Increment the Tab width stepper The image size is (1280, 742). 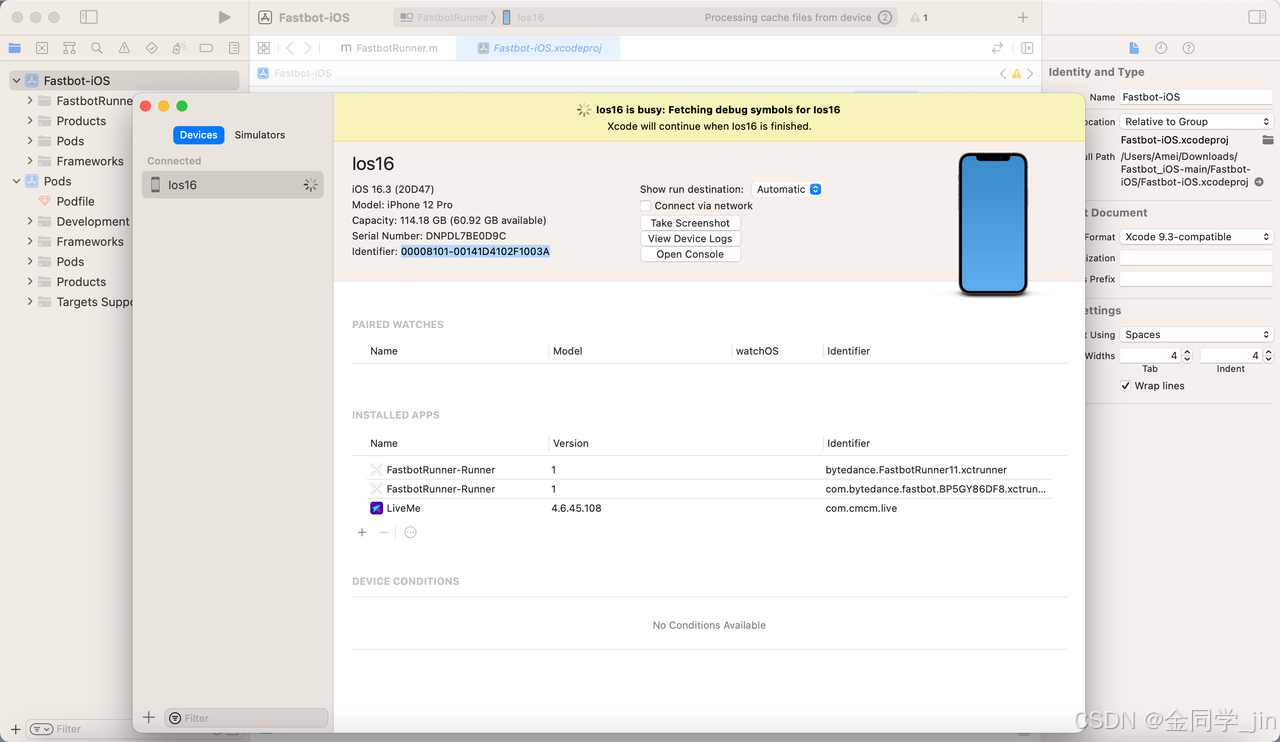click(x=1187, y=352)
